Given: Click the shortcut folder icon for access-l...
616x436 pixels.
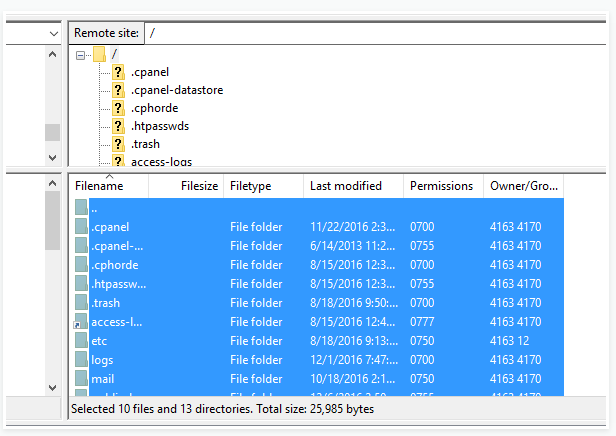Looking at the screenshot, I should pyautogui.click(x=81, y=321).
